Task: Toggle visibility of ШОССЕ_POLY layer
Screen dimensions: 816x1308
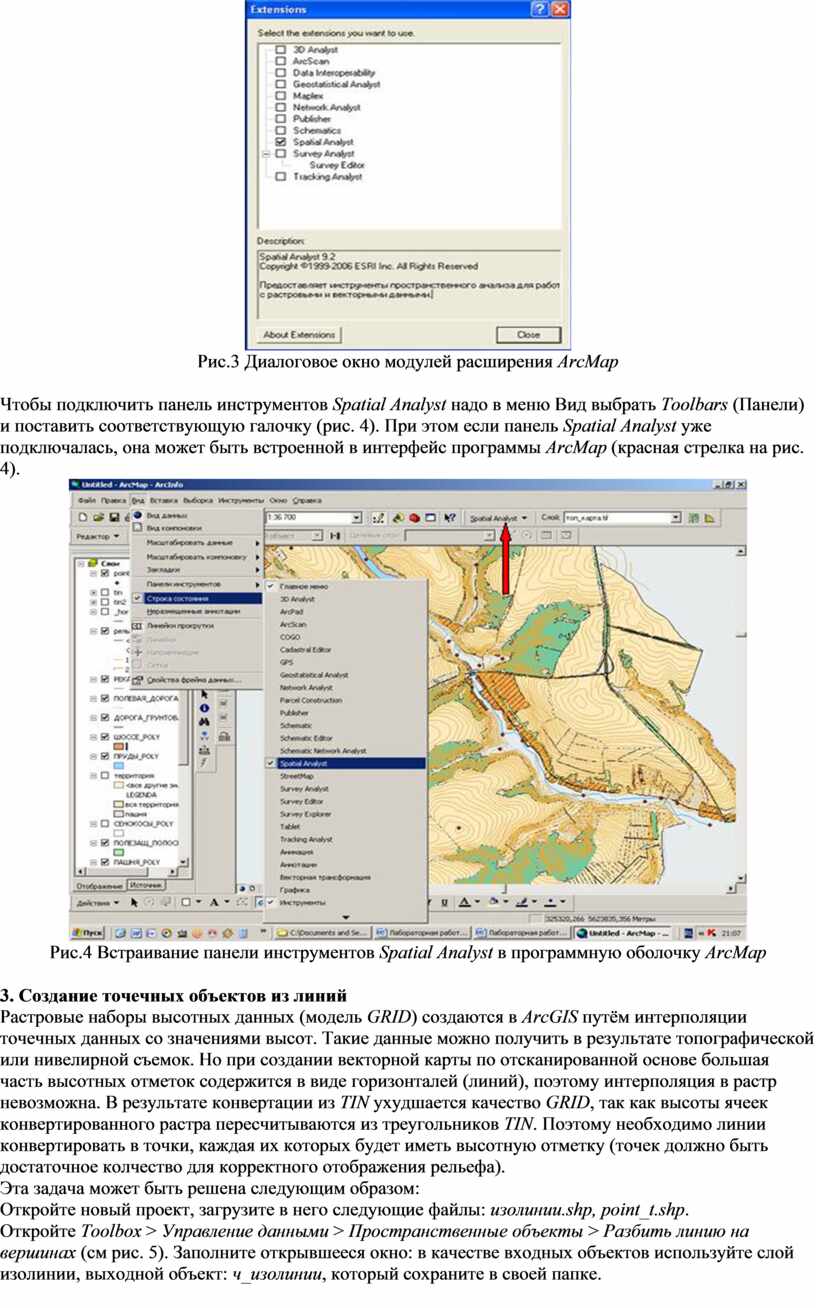Action: click(x=104, y=736)
